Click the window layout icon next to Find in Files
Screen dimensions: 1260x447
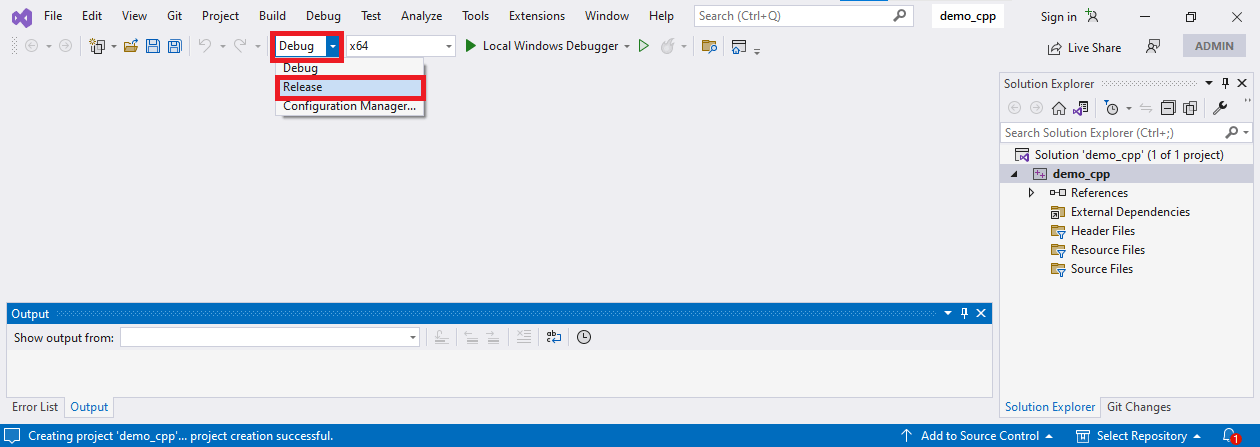click(x=739, y=46)
